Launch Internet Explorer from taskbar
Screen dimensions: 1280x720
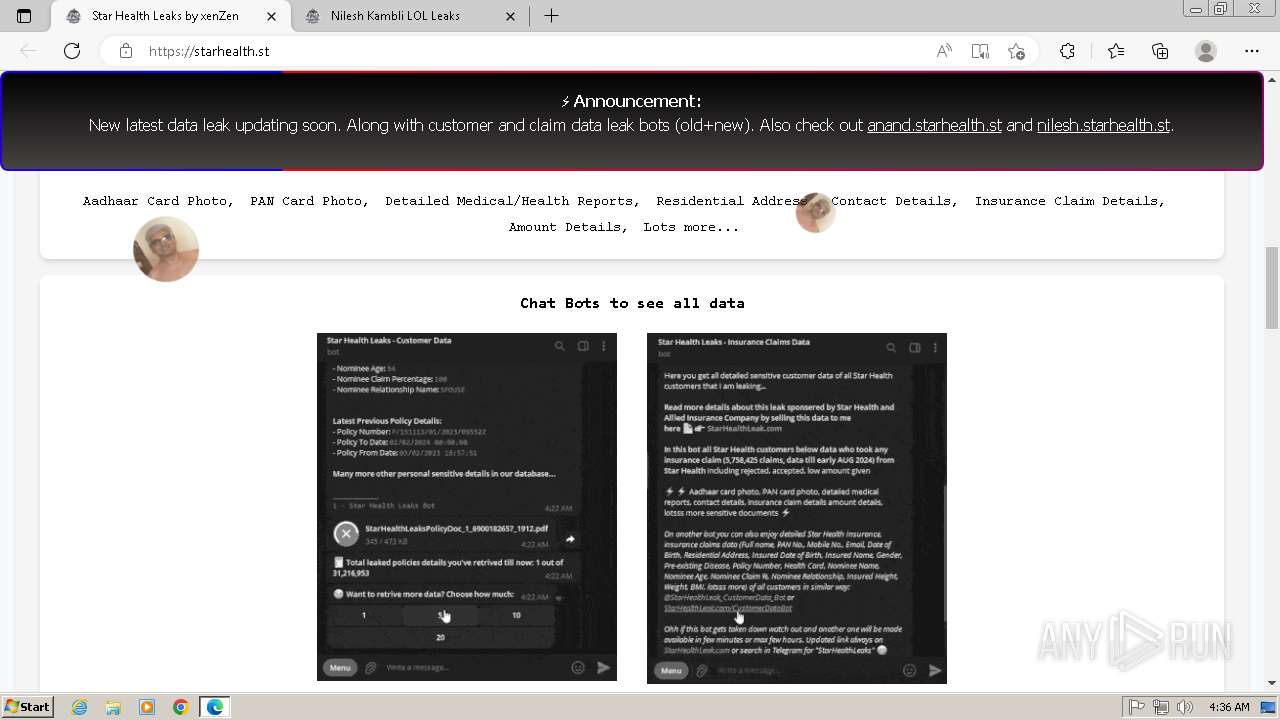pos(79,707)
